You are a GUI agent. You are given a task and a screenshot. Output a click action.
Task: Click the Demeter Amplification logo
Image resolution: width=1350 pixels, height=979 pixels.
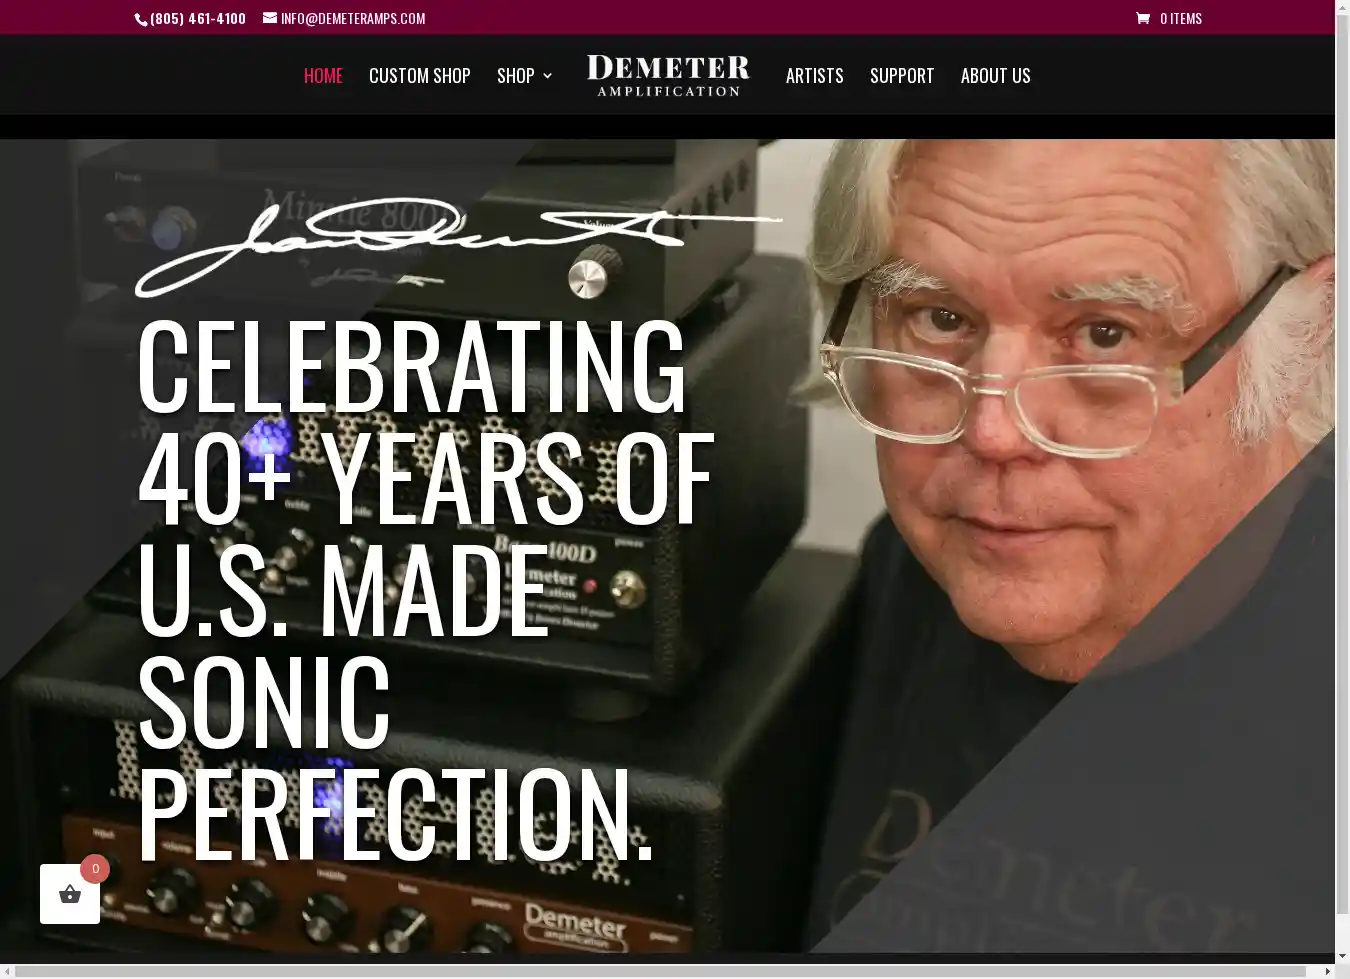tap(668, 75)
